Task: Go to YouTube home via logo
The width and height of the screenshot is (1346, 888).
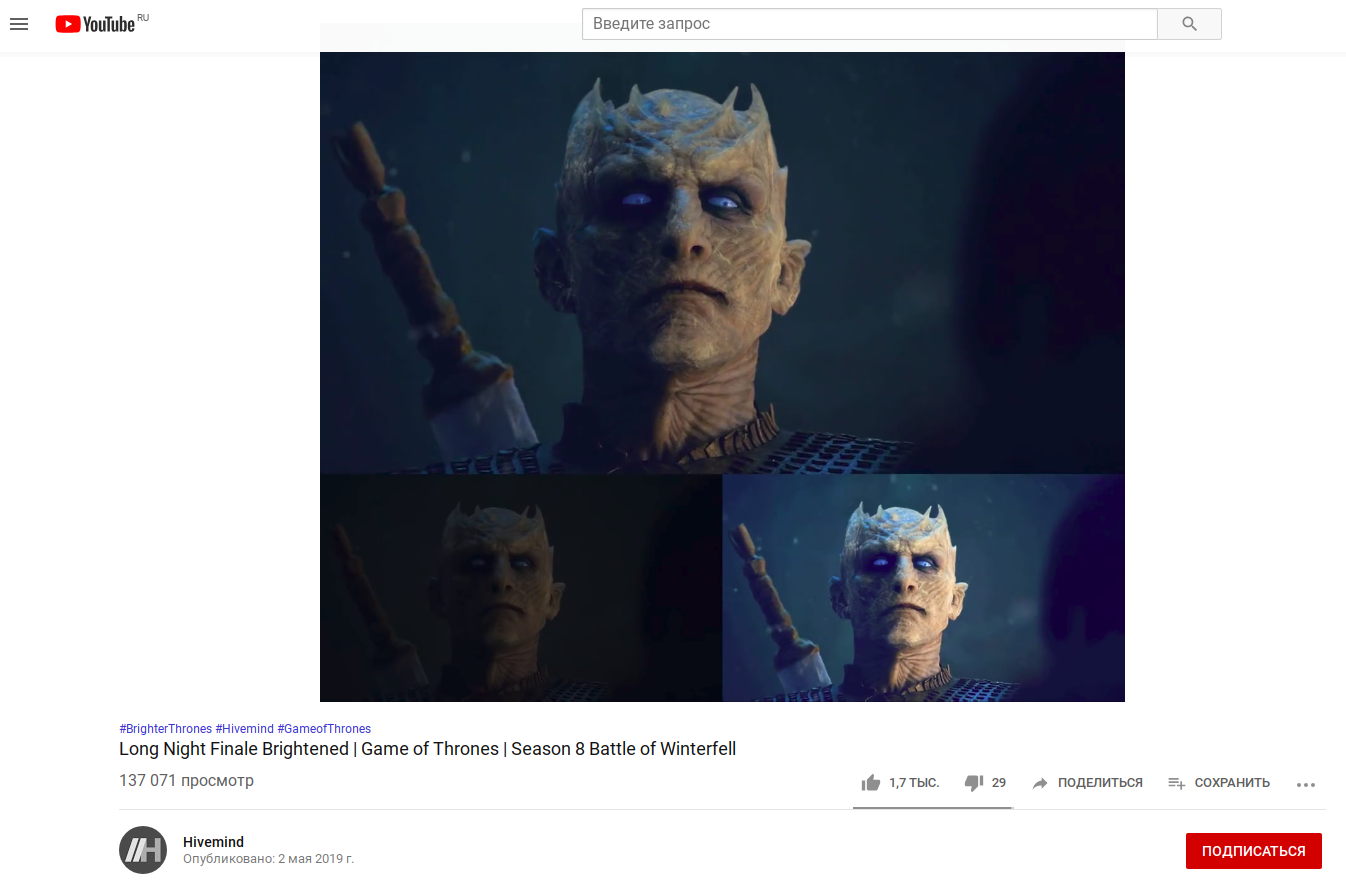Action: [x=95, y=24]
